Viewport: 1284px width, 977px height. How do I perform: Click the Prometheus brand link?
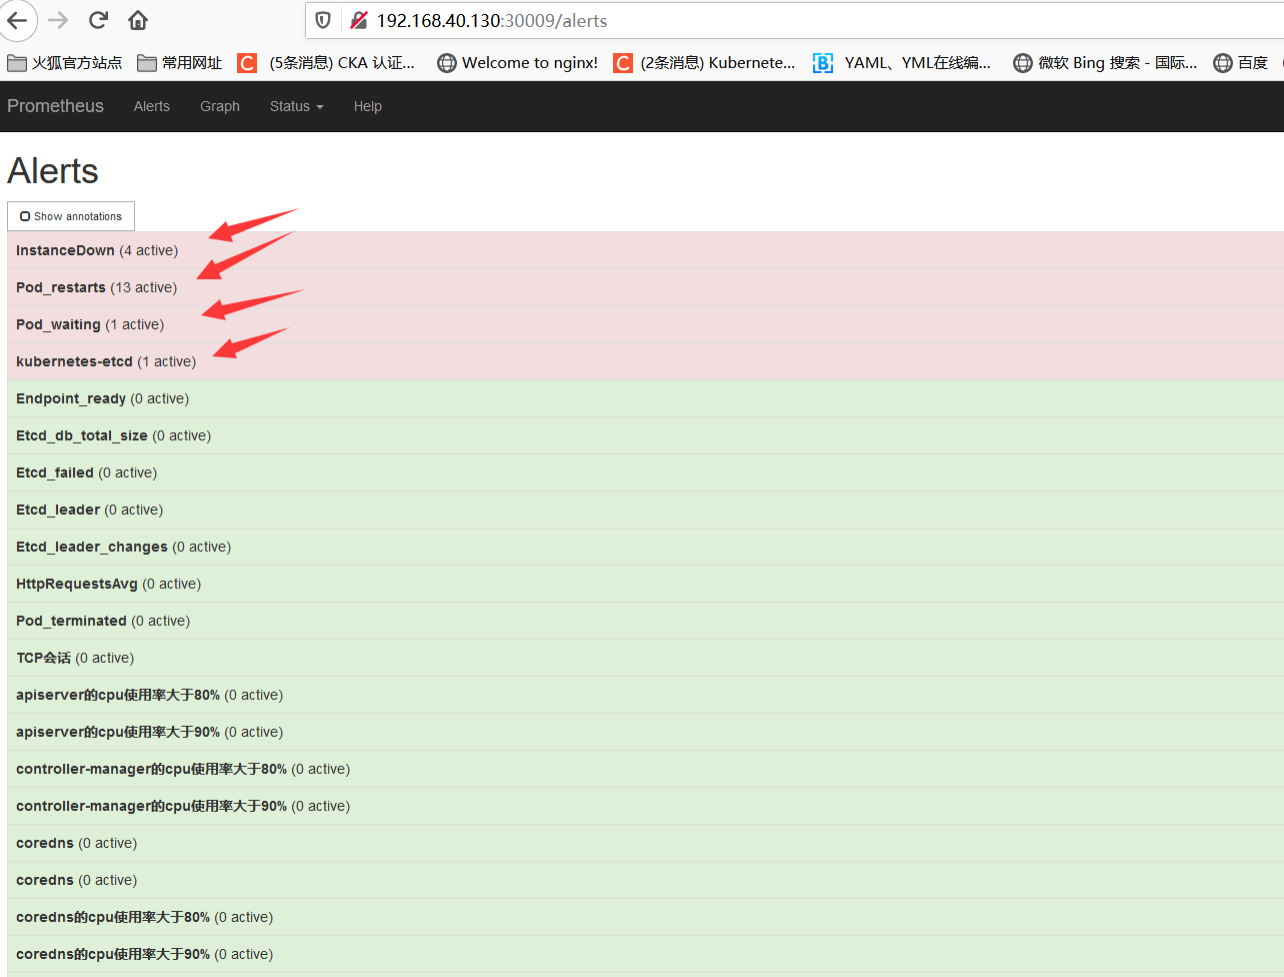pos(55,106)
